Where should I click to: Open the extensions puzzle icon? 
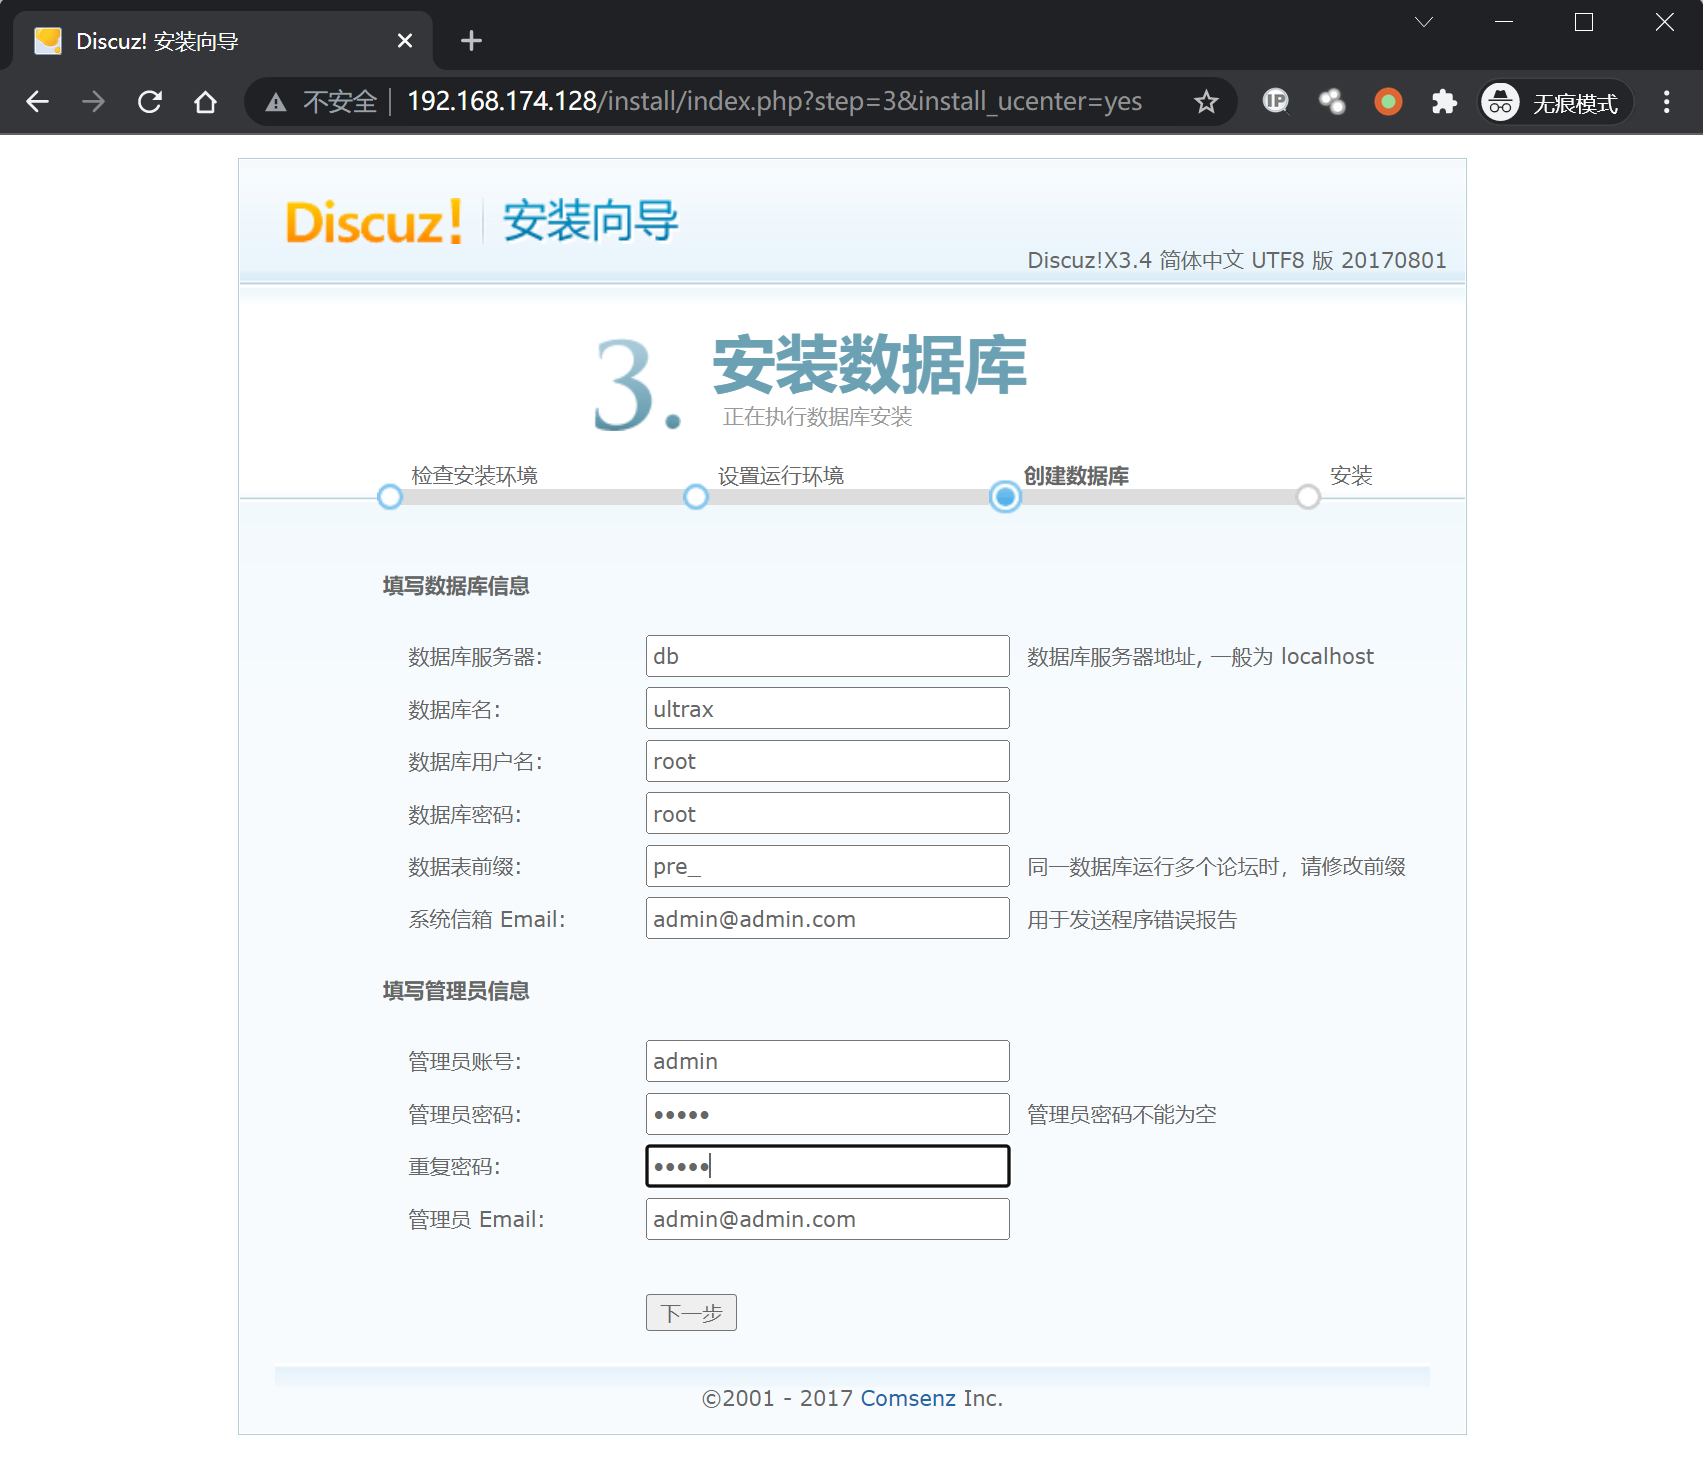(x=1443, y=102)
